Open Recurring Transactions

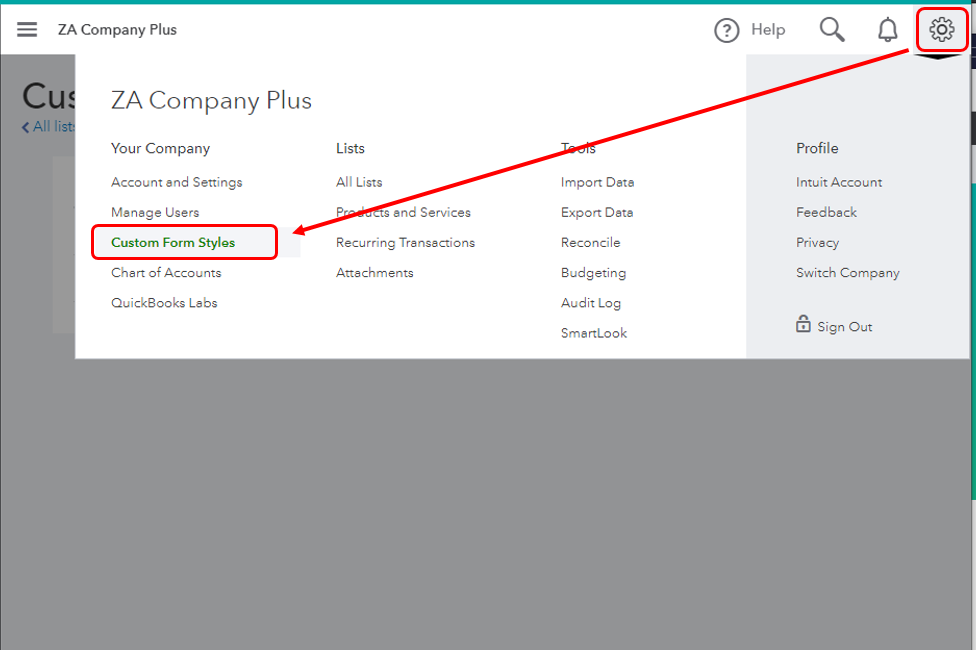[405, 242]
